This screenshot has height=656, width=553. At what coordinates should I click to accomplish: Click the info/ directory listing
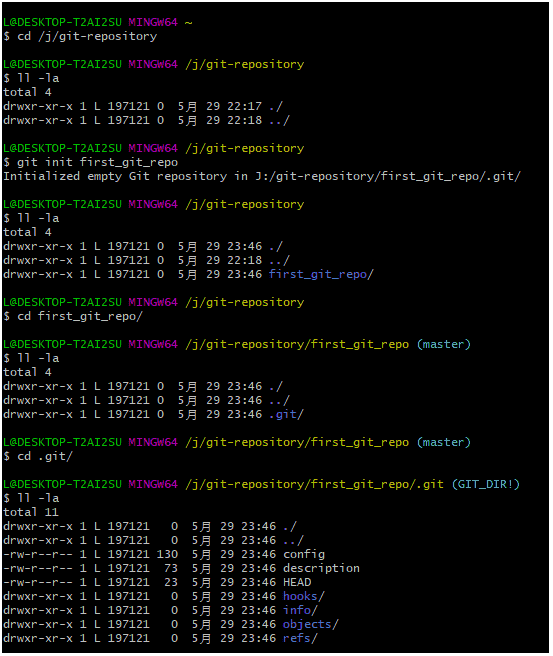point(300,610)
